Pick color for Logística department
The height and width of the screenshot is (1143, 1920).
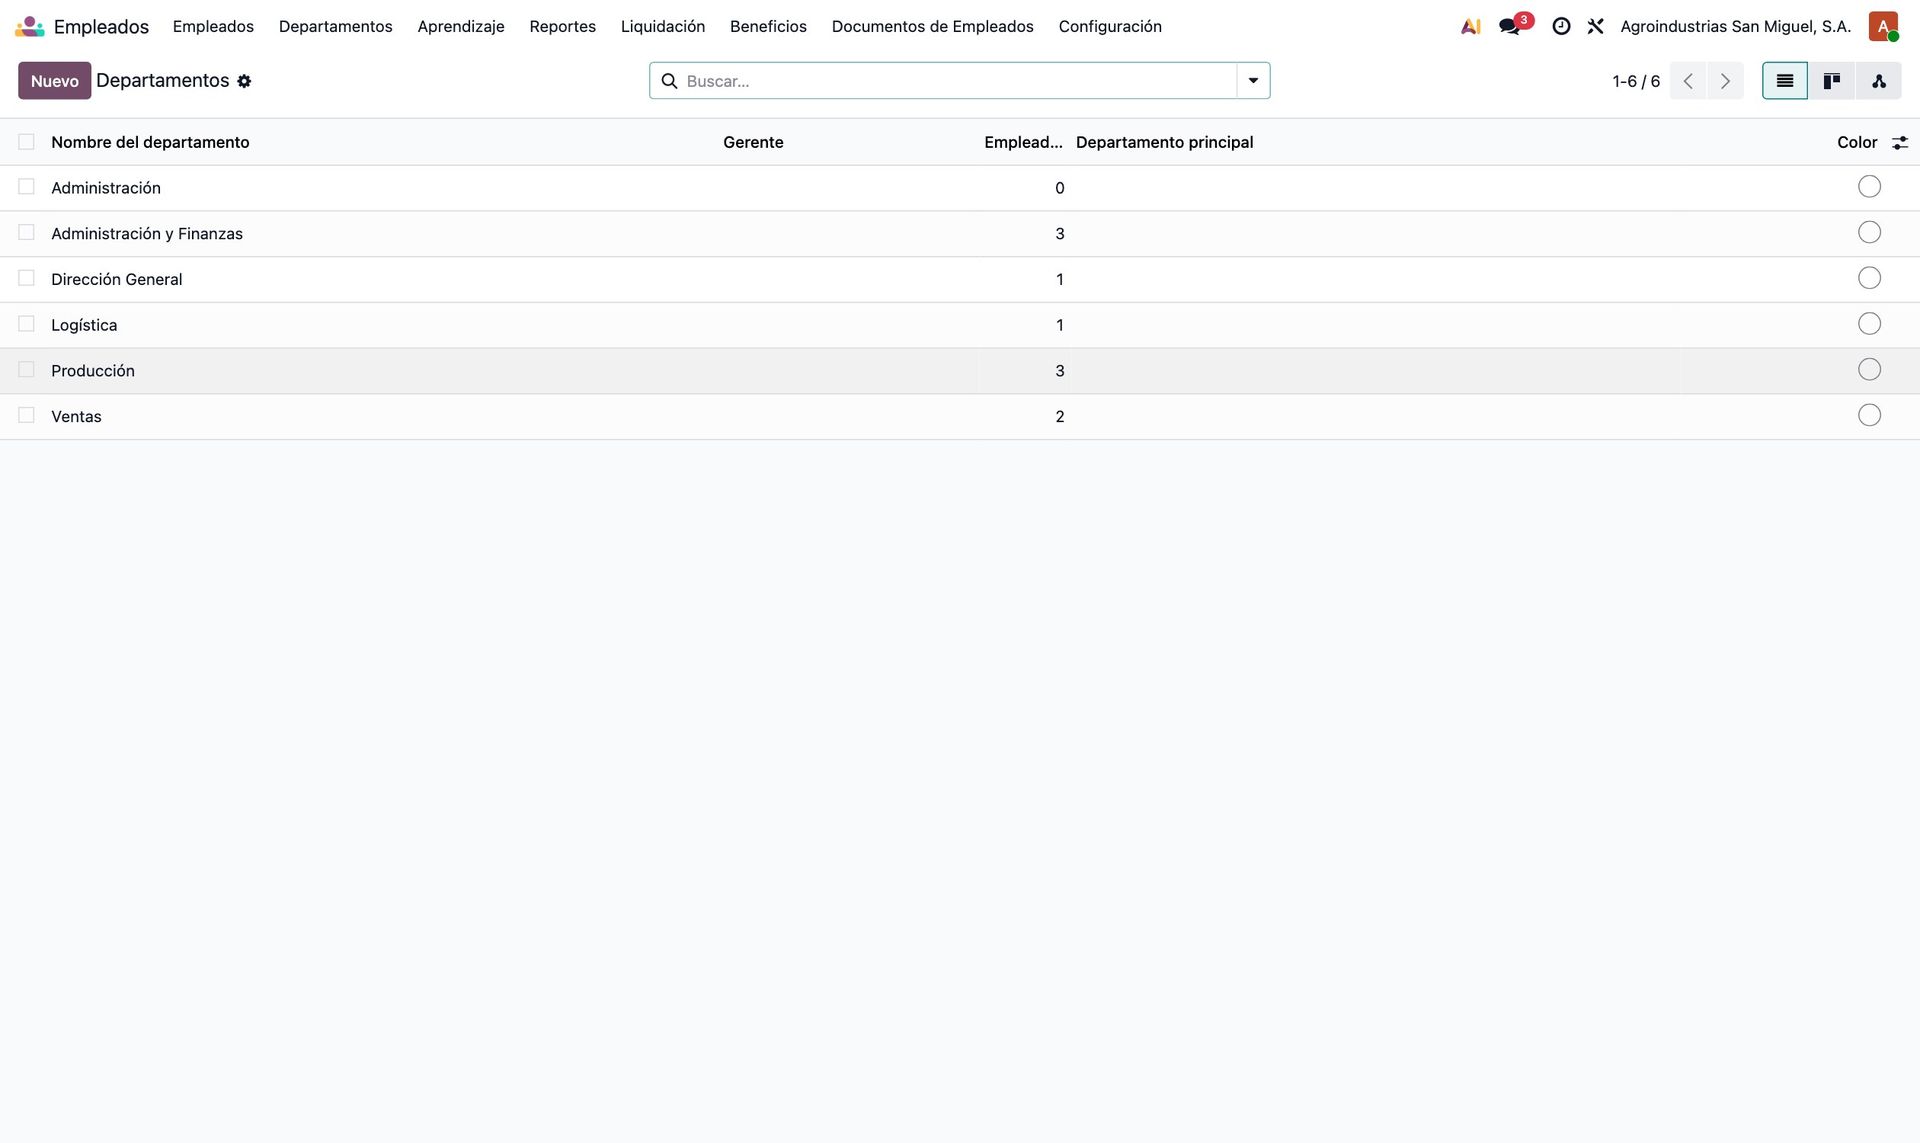(1869, 324)
